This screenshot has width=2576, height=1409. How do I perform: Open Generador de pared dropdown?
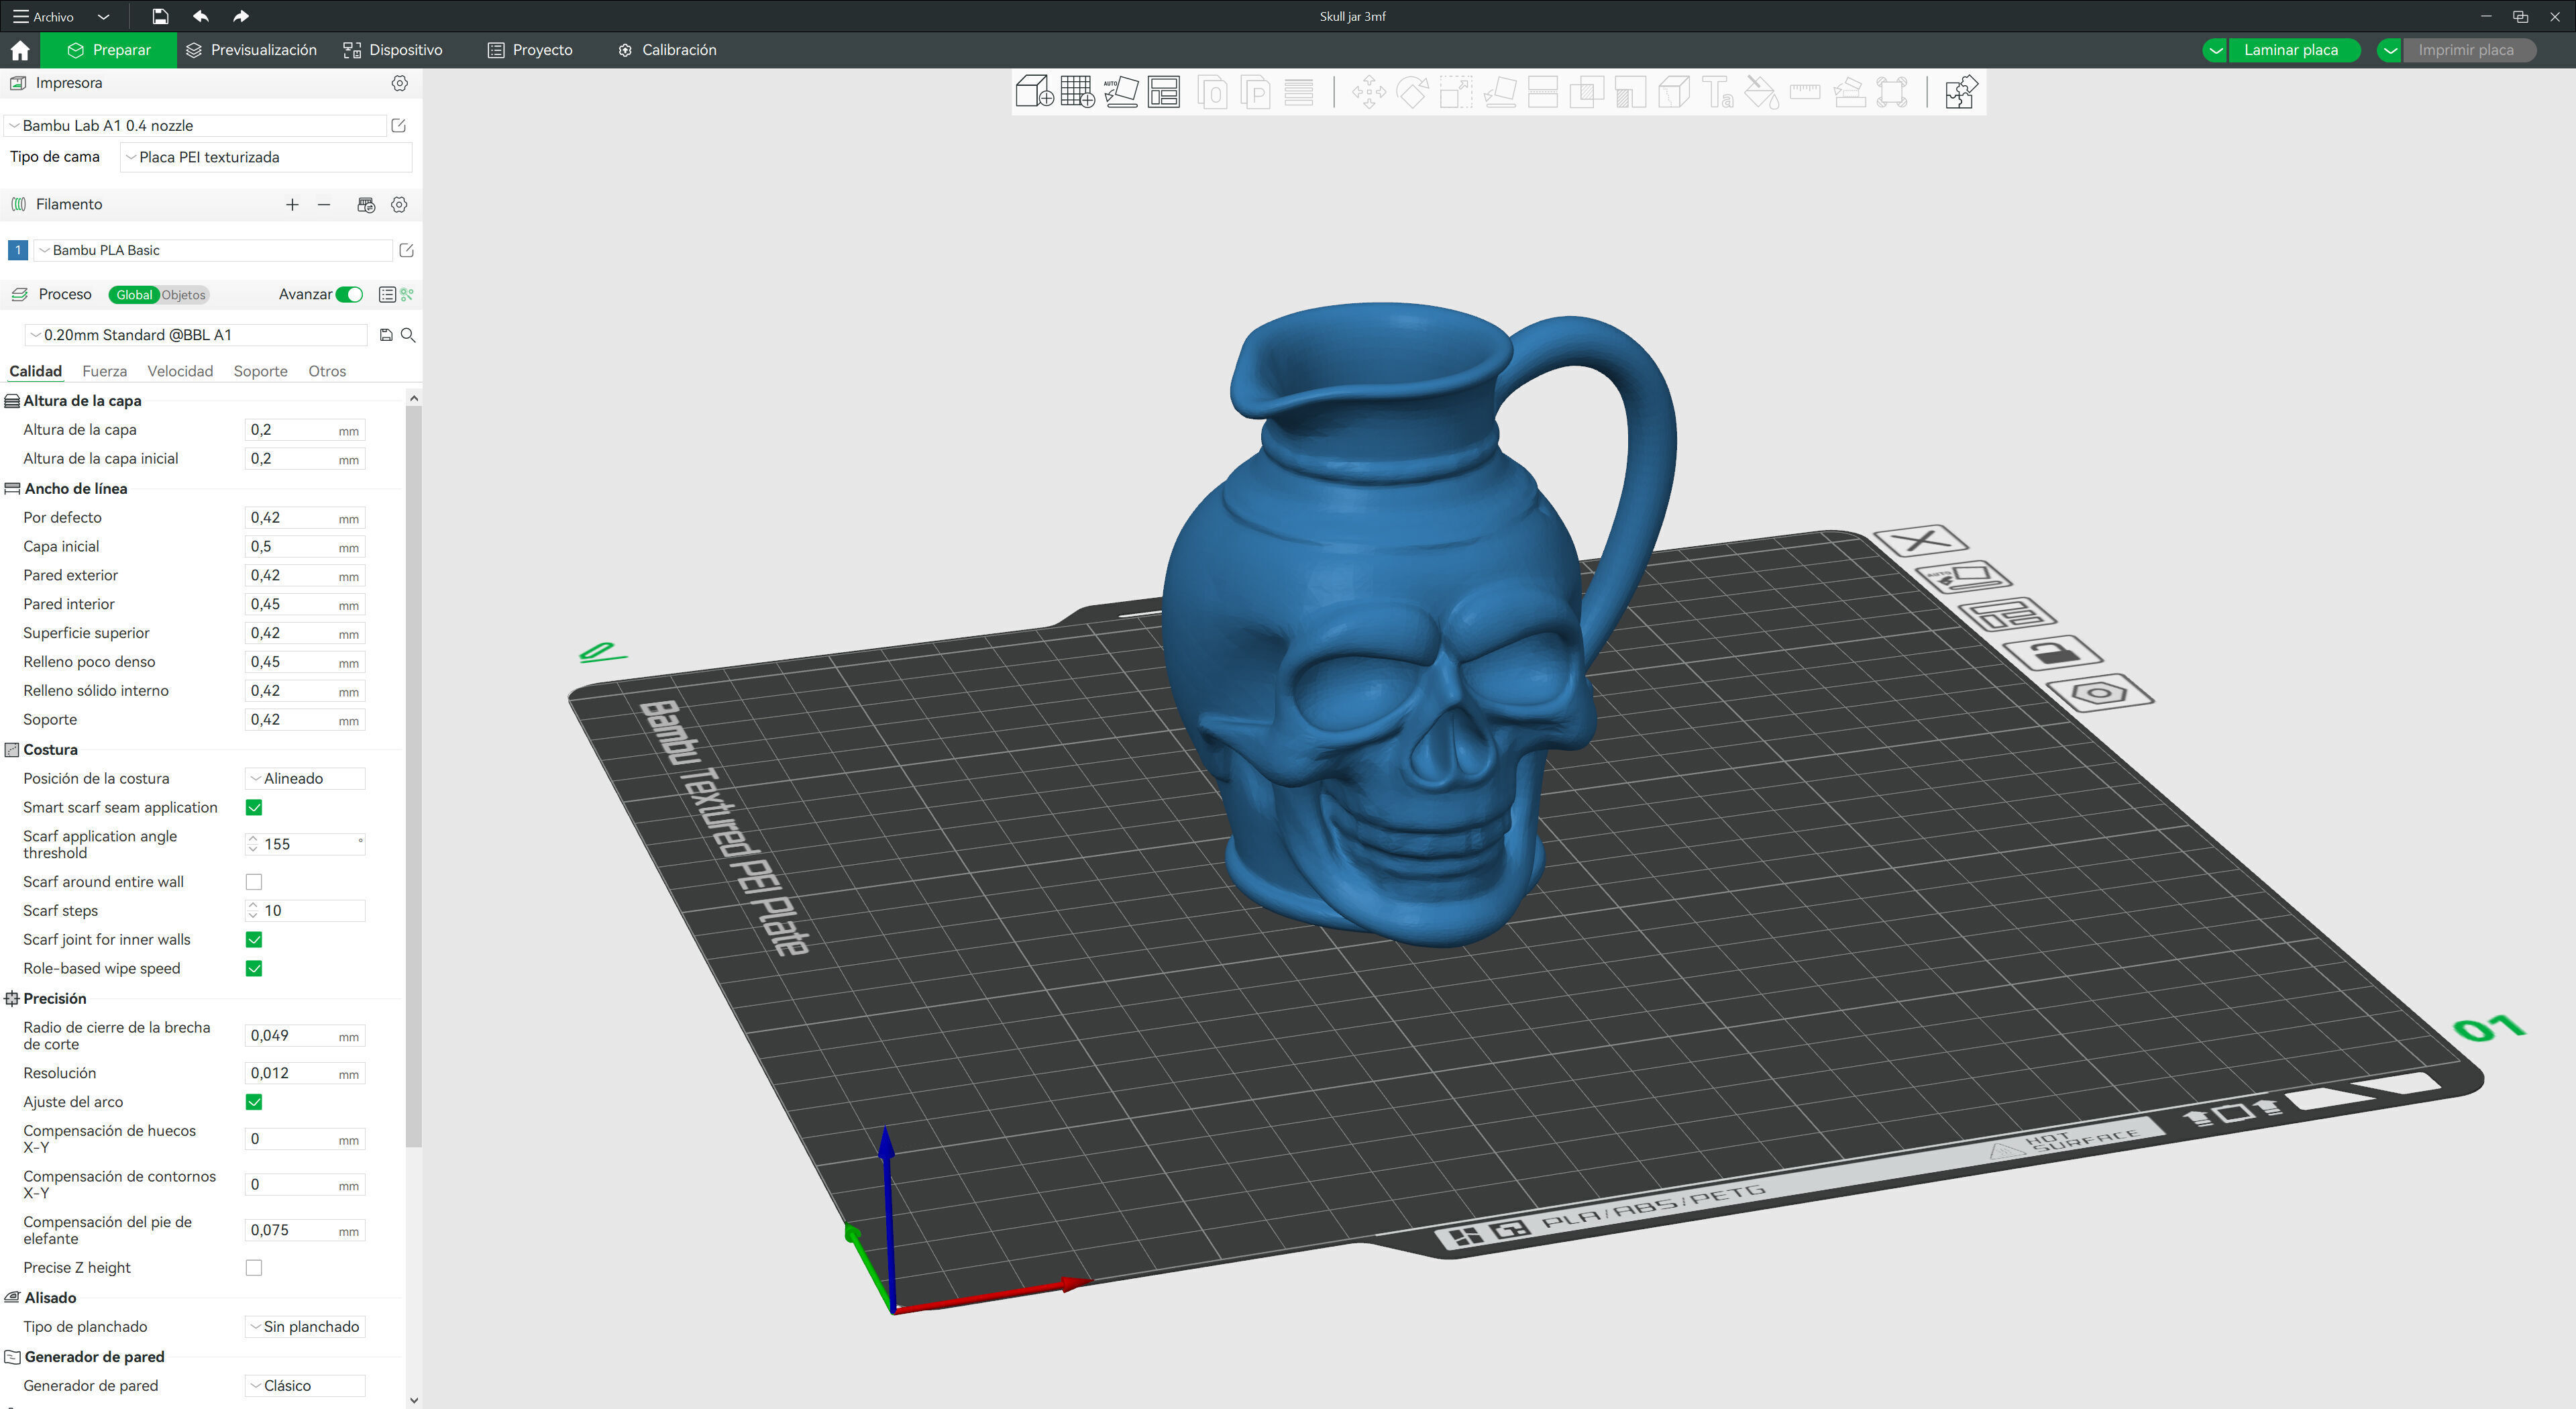305,1386
